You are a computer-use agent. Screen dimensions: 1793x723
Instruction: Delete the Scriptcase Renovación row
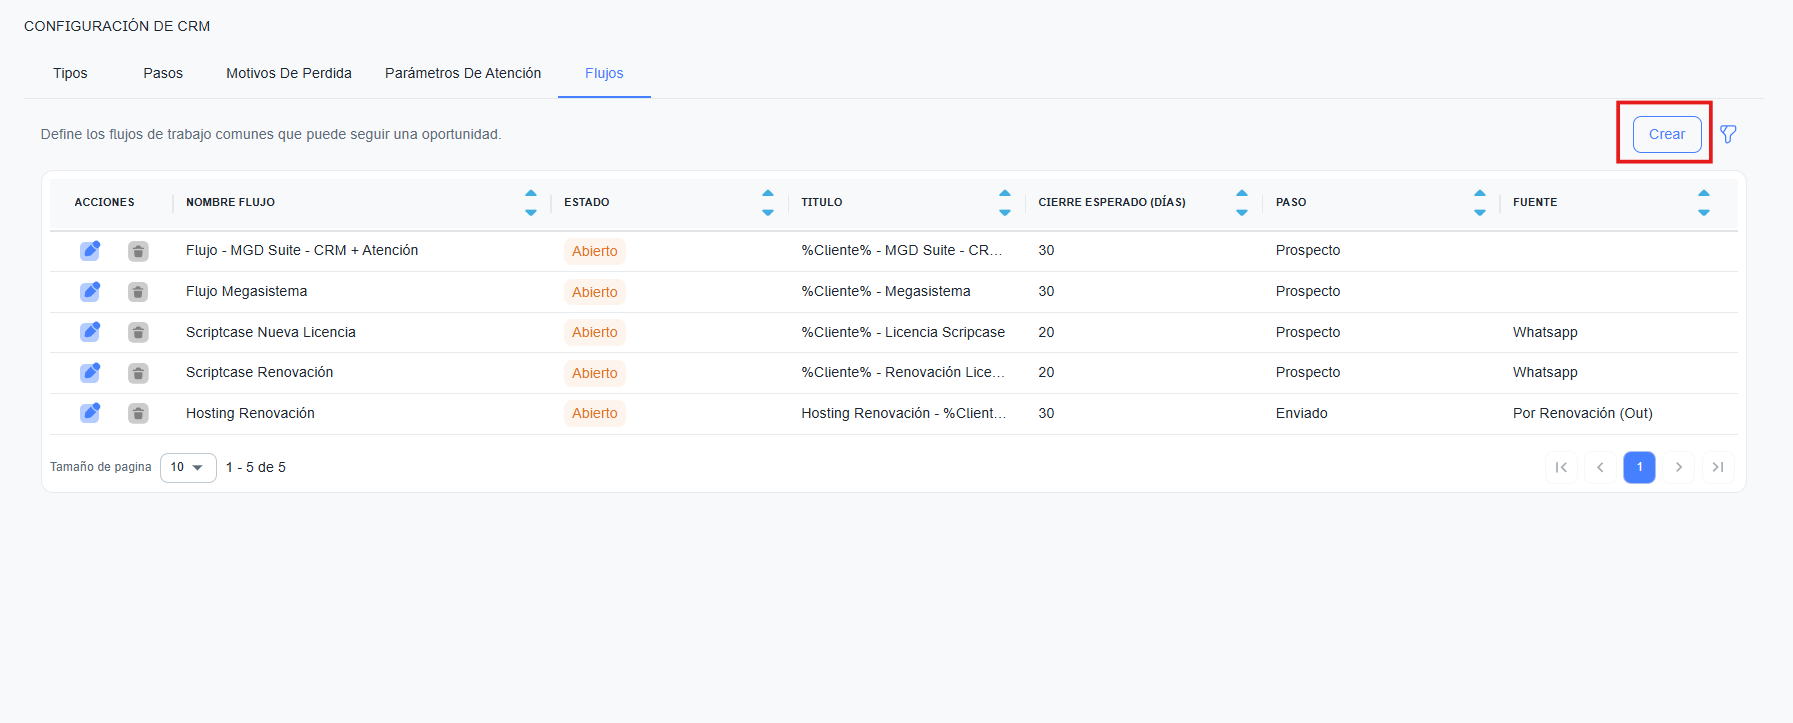pyautogui.click(x=138, y=373)
